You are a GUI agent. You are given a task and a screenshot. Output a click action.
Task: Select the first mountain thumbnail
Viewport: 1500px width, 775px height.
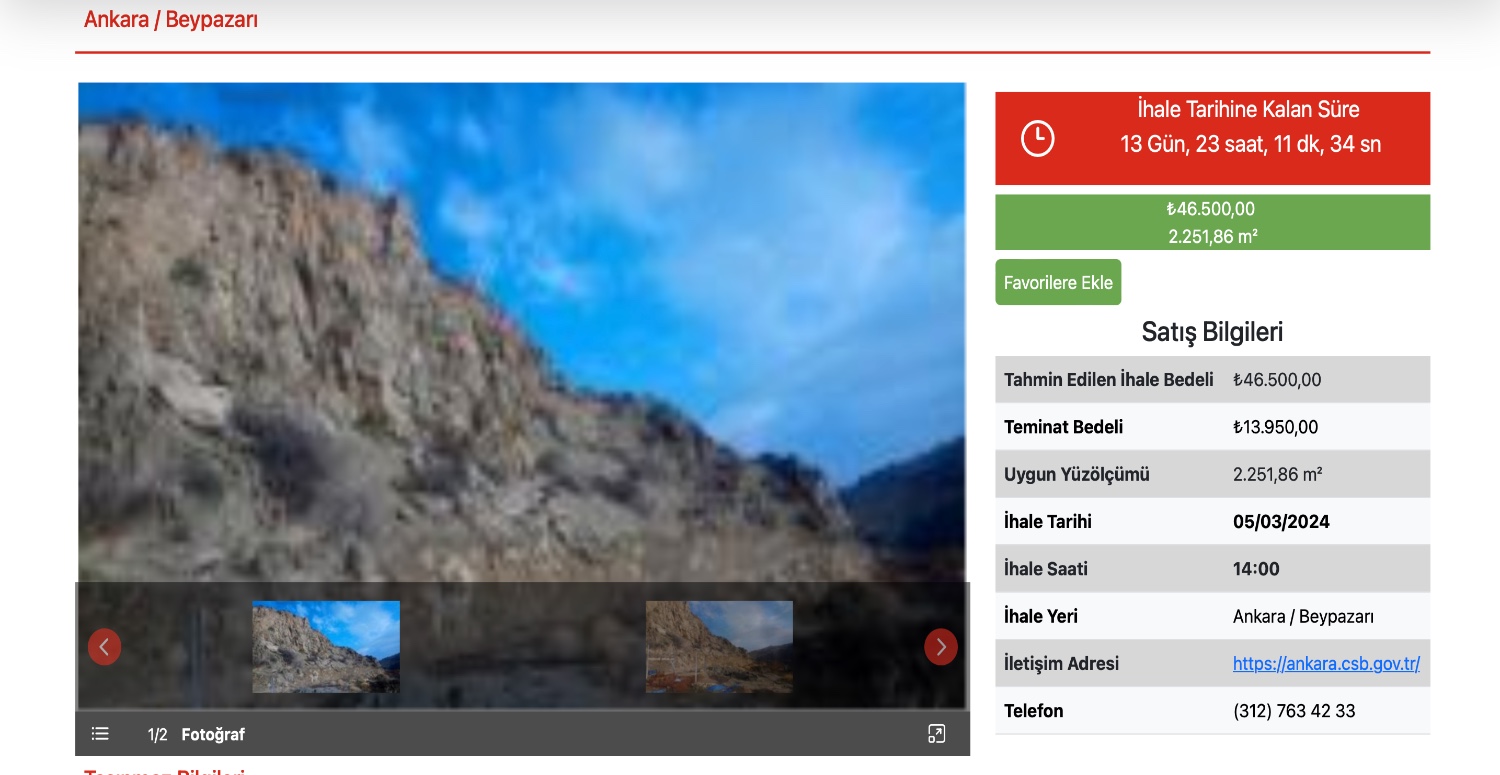coord(326,646)
